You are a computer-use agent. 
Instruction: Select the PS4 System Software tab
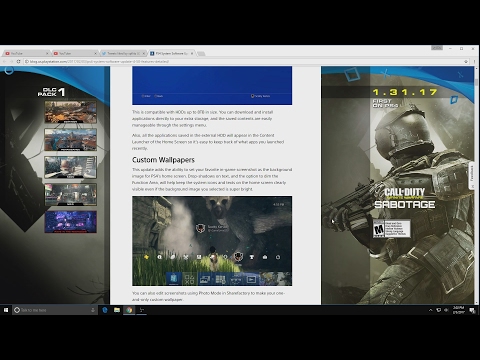click(170, 53)
